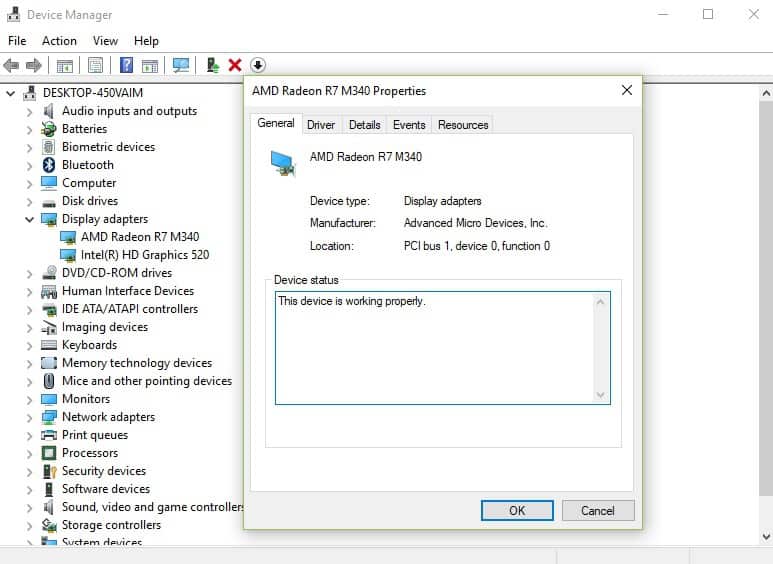The image size is (773, 564).
Task: Switch to the Events tab
Action: pyautogui.click(x=409, y=125)
